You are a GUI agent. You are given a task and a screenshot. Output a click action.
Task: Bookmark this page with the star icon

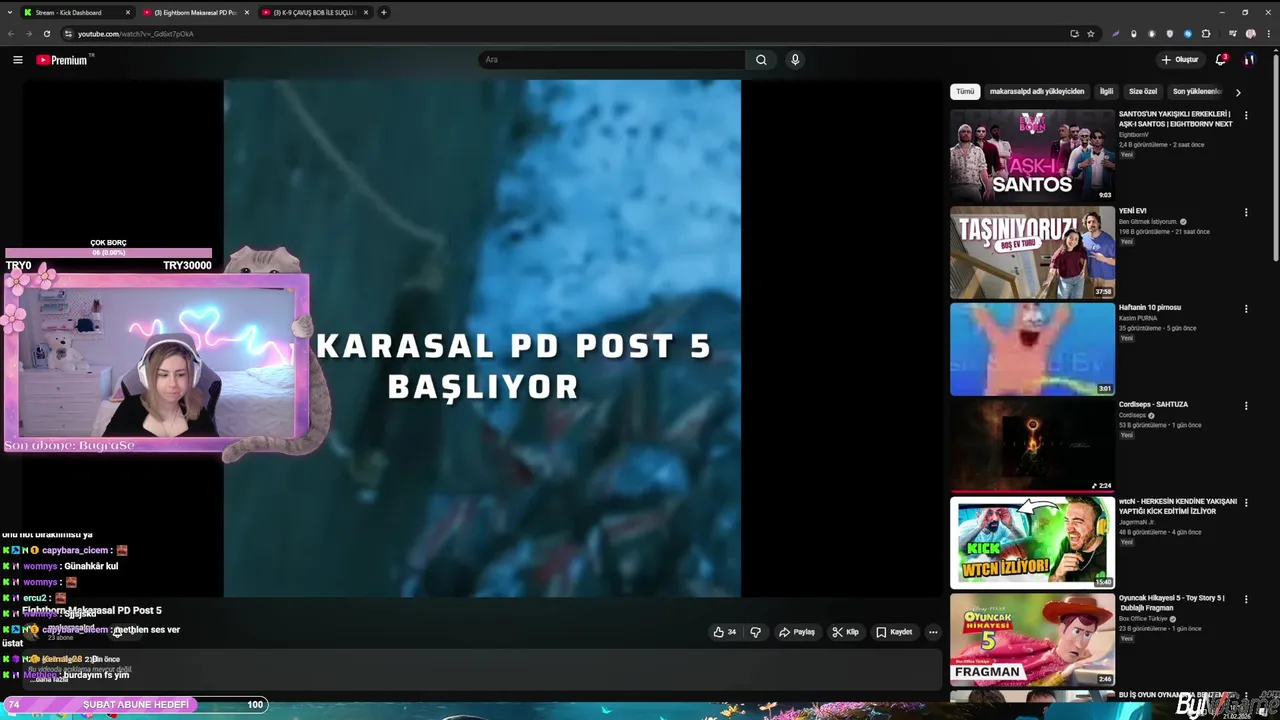[1091, 34]
